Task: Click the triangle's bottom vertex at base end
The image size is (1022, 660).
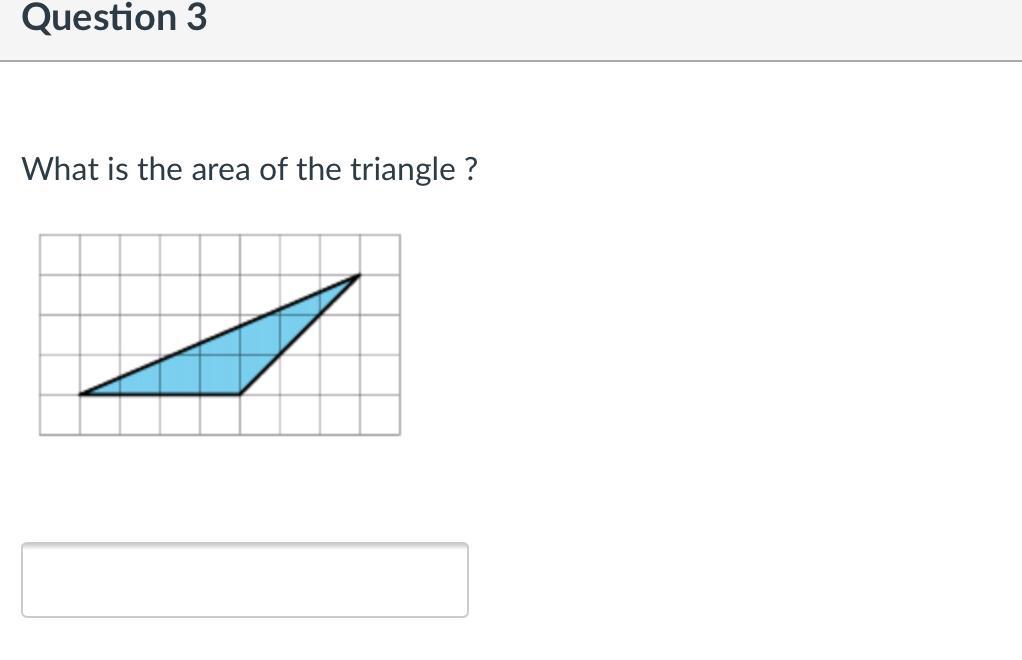Action: (x=240, y=394)
